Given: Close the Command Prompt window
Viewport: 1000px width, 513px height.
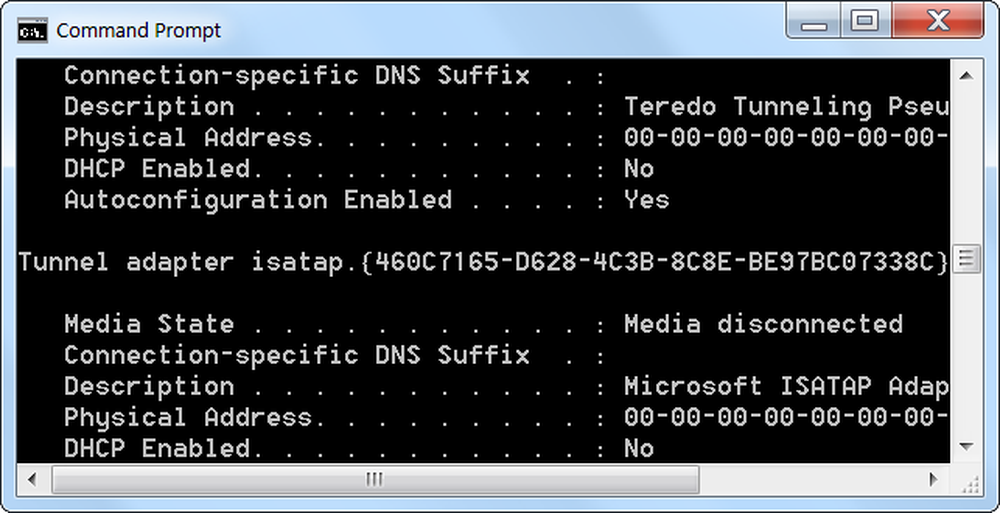Looking at the screenshot, I should (x=938, y=22).
